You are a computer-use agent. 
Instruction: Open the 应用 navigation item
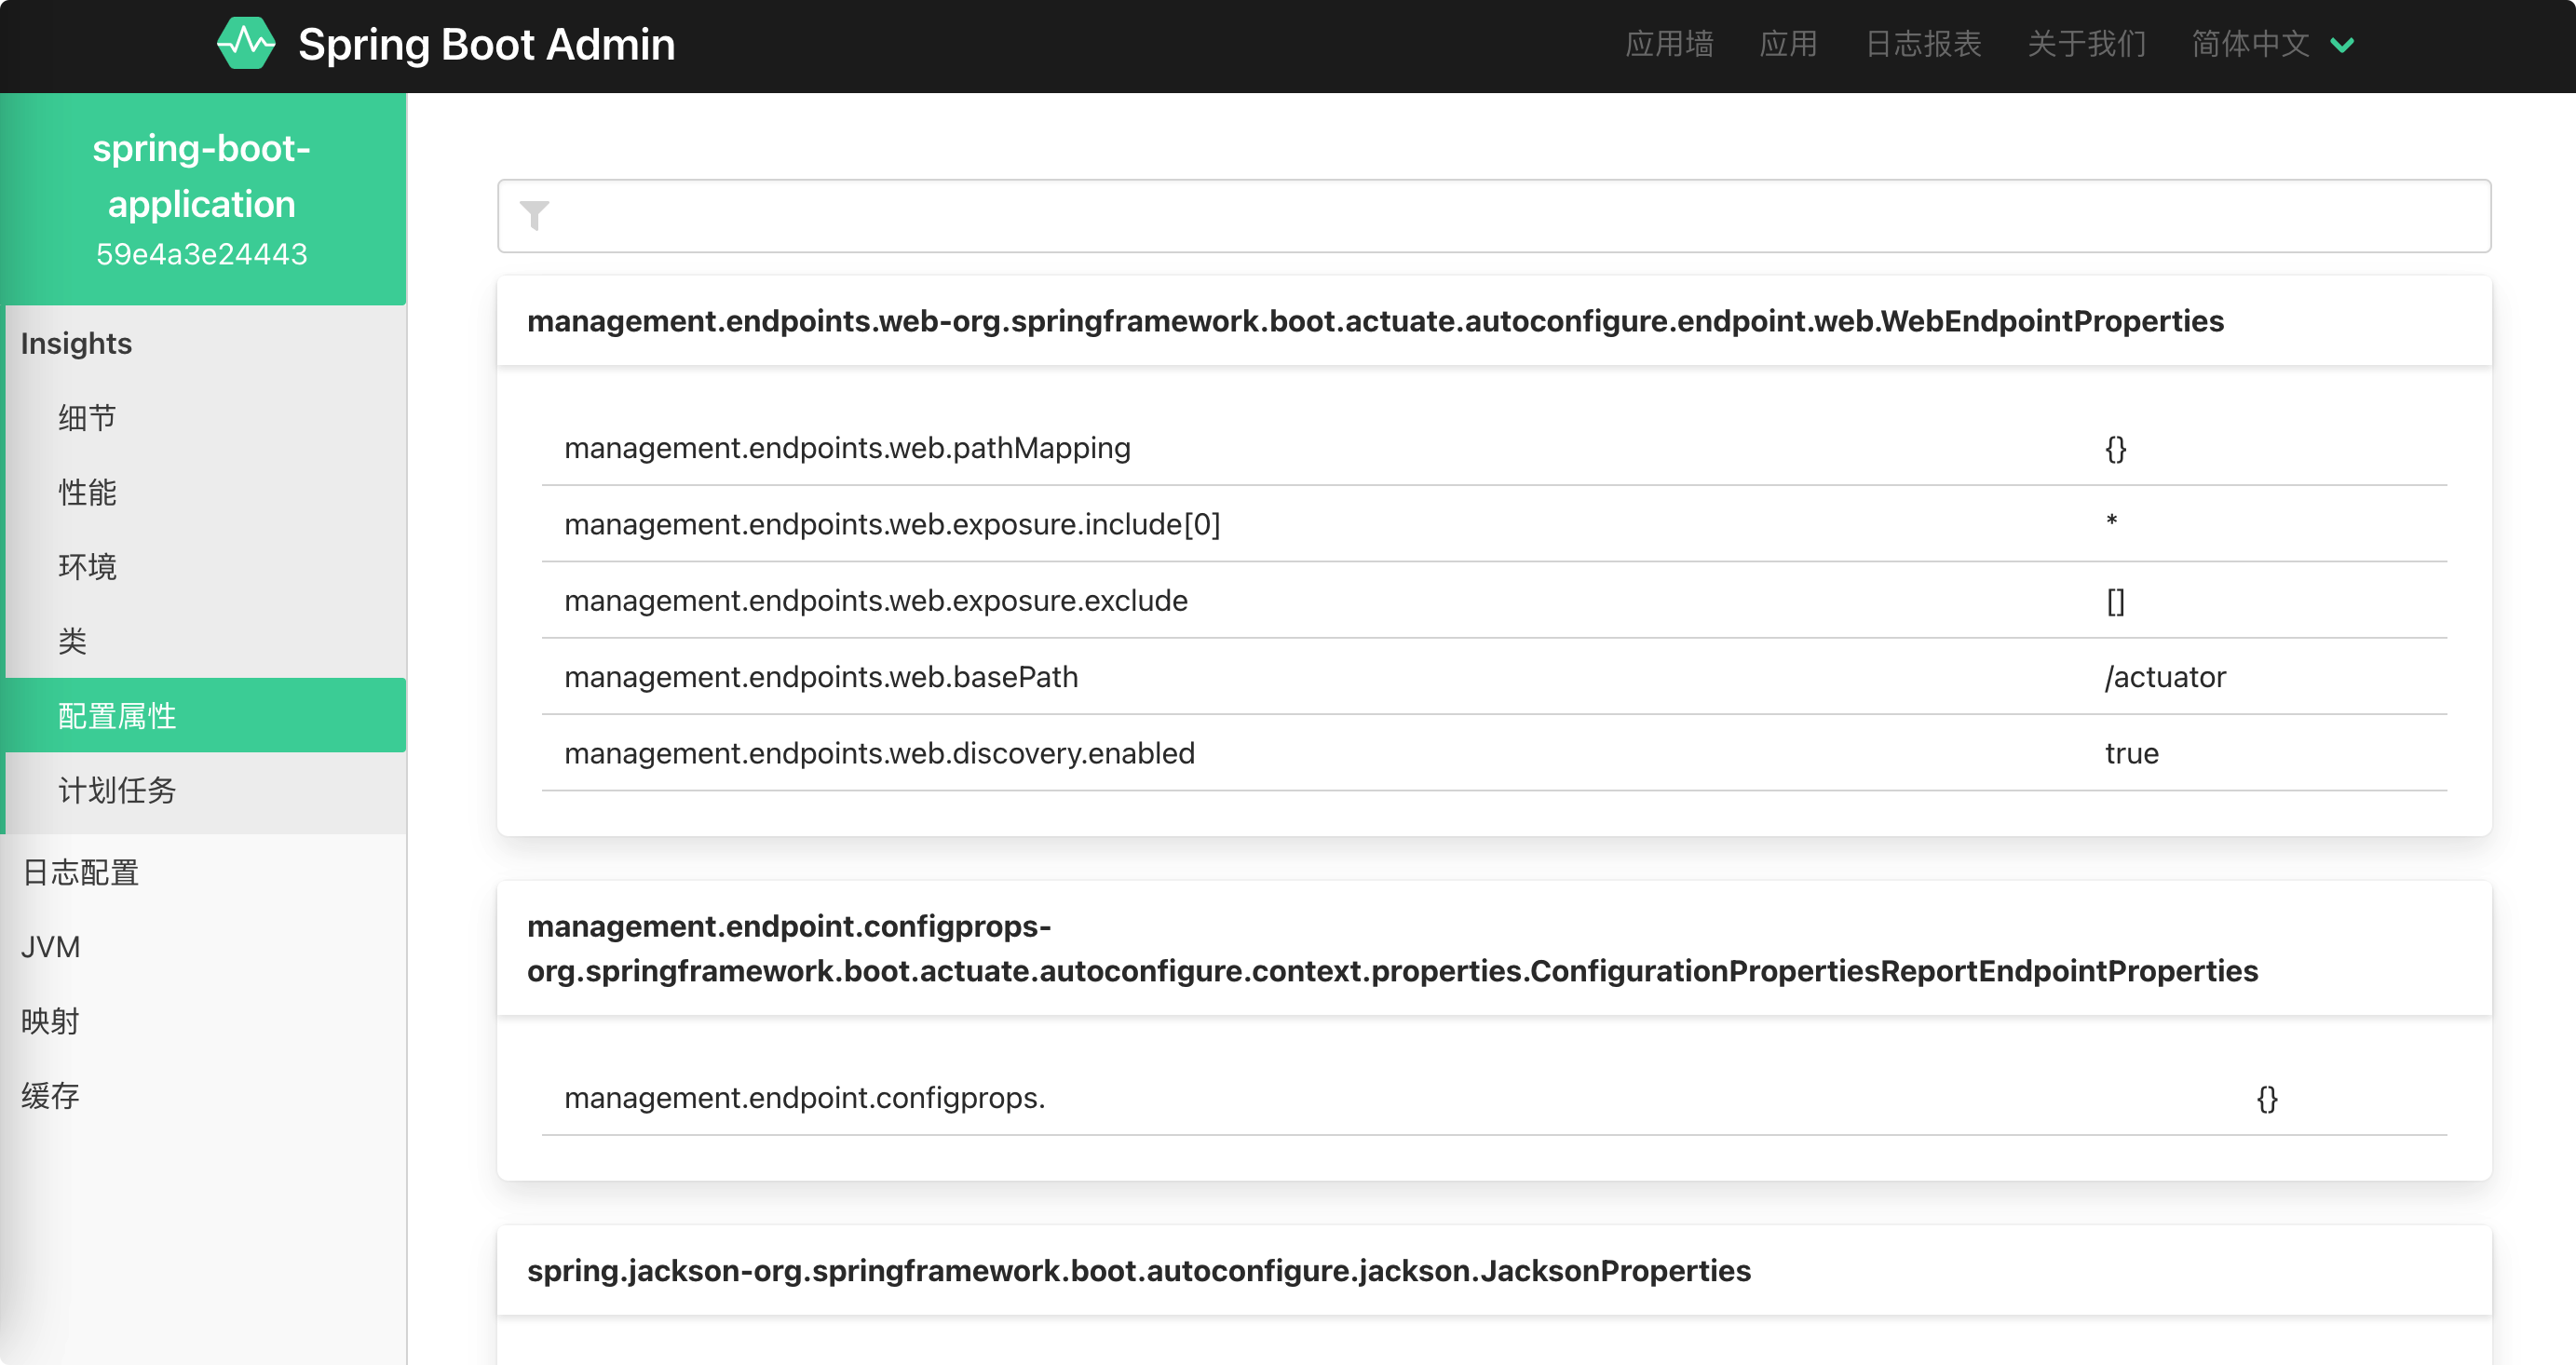(x=1788, y=44)
